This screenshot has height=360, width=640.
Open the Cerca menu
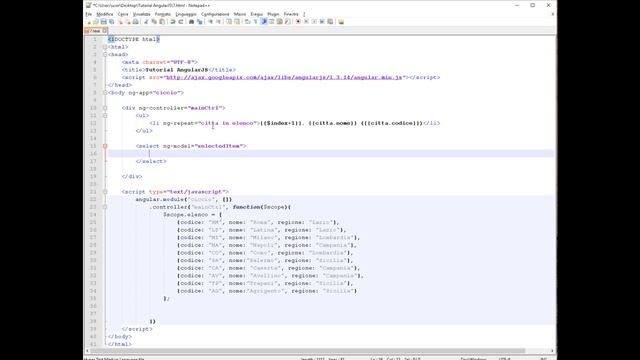[x=123, y=14]
